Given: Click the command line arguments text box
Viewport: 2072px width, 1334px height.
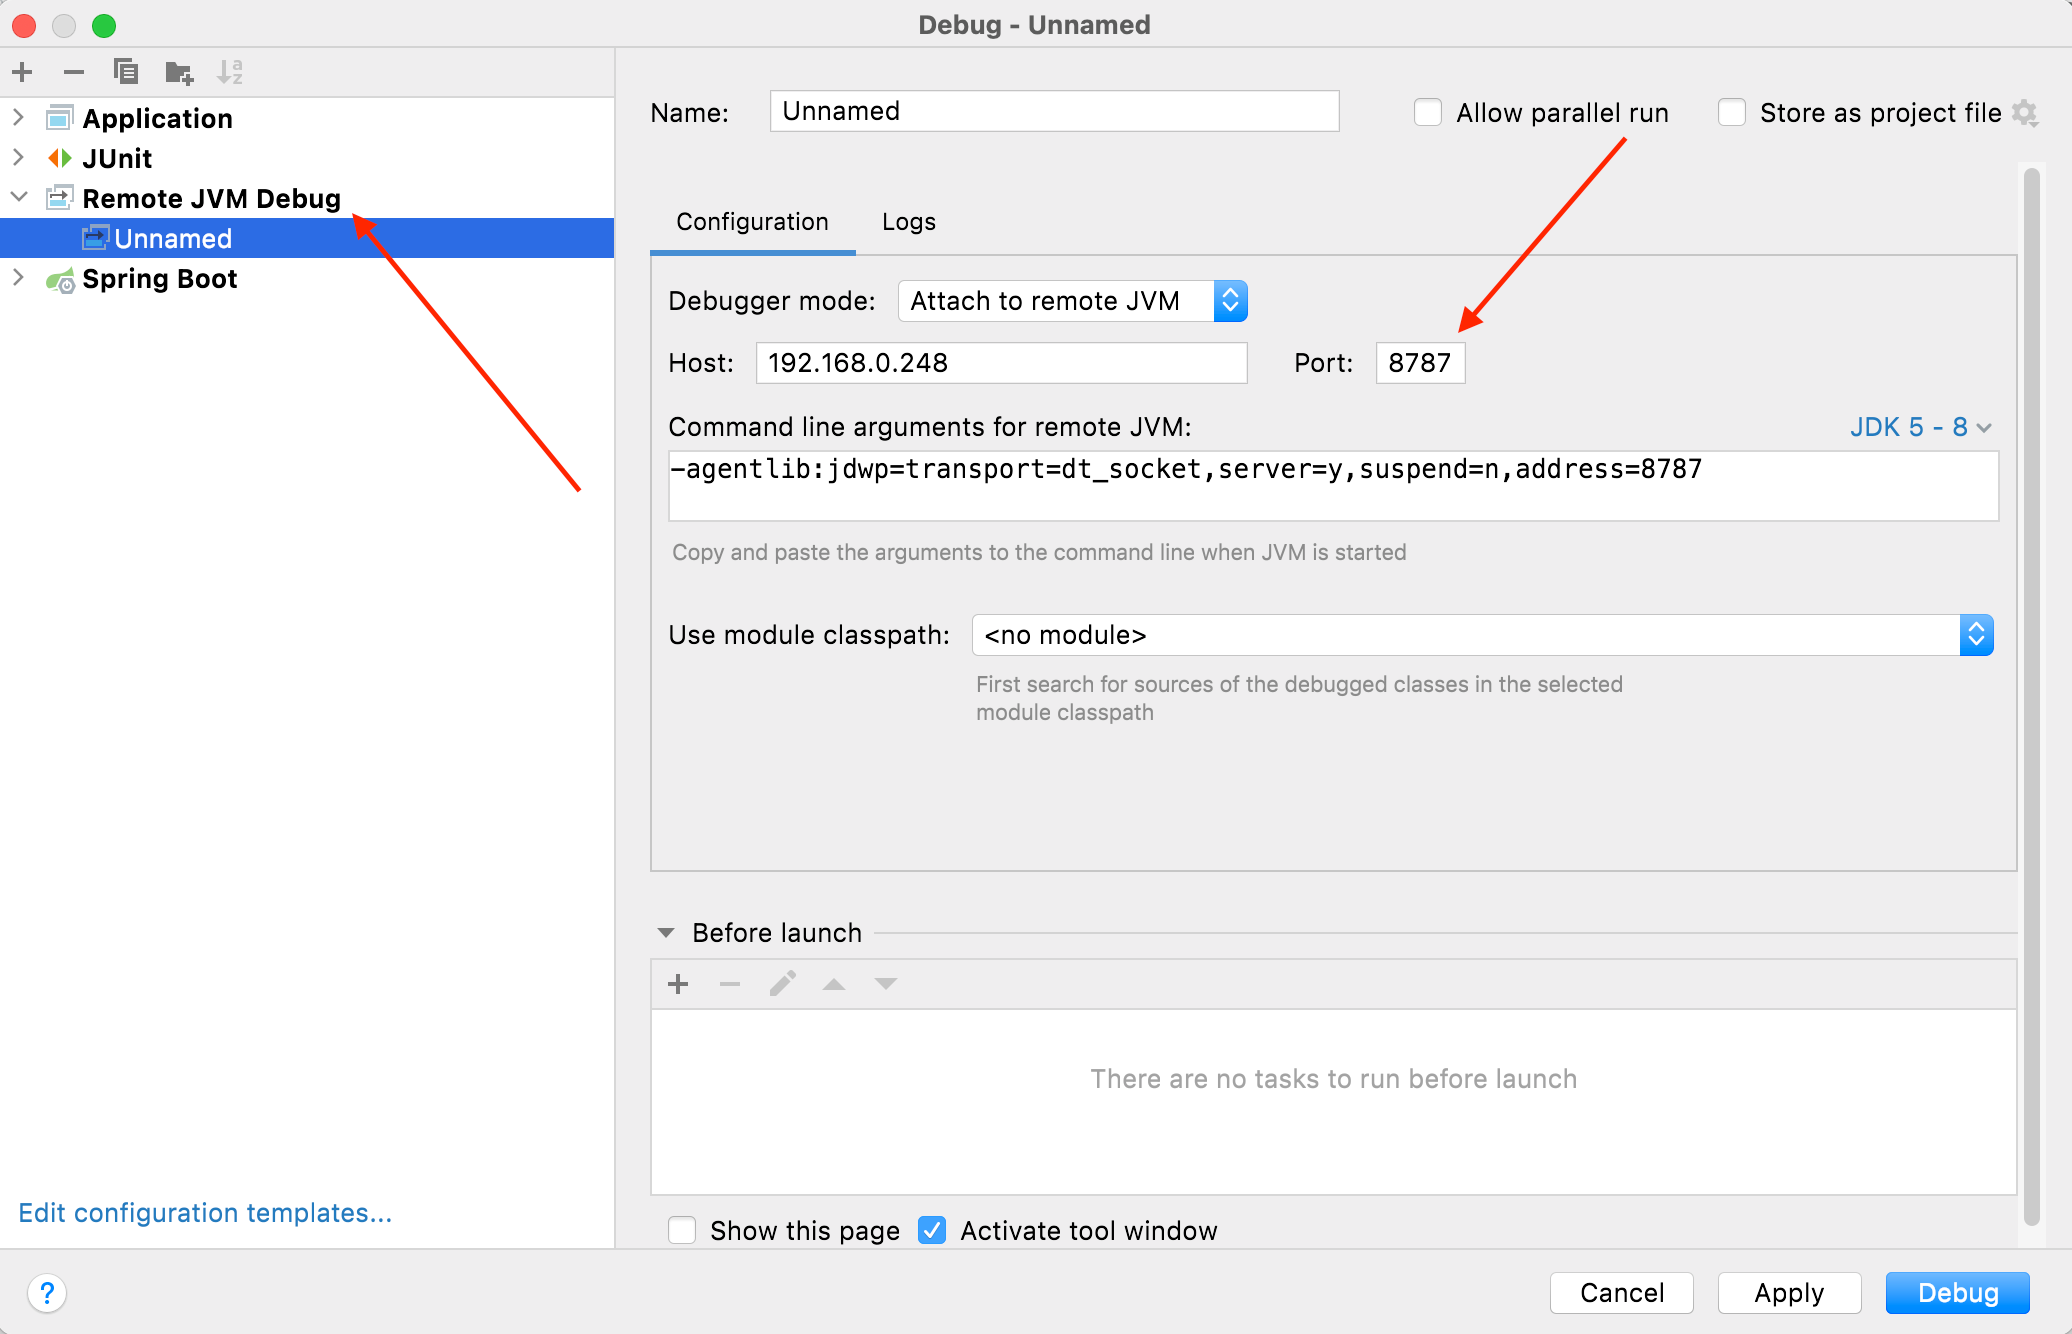Looking at the screenshot, I should 1333,485.
